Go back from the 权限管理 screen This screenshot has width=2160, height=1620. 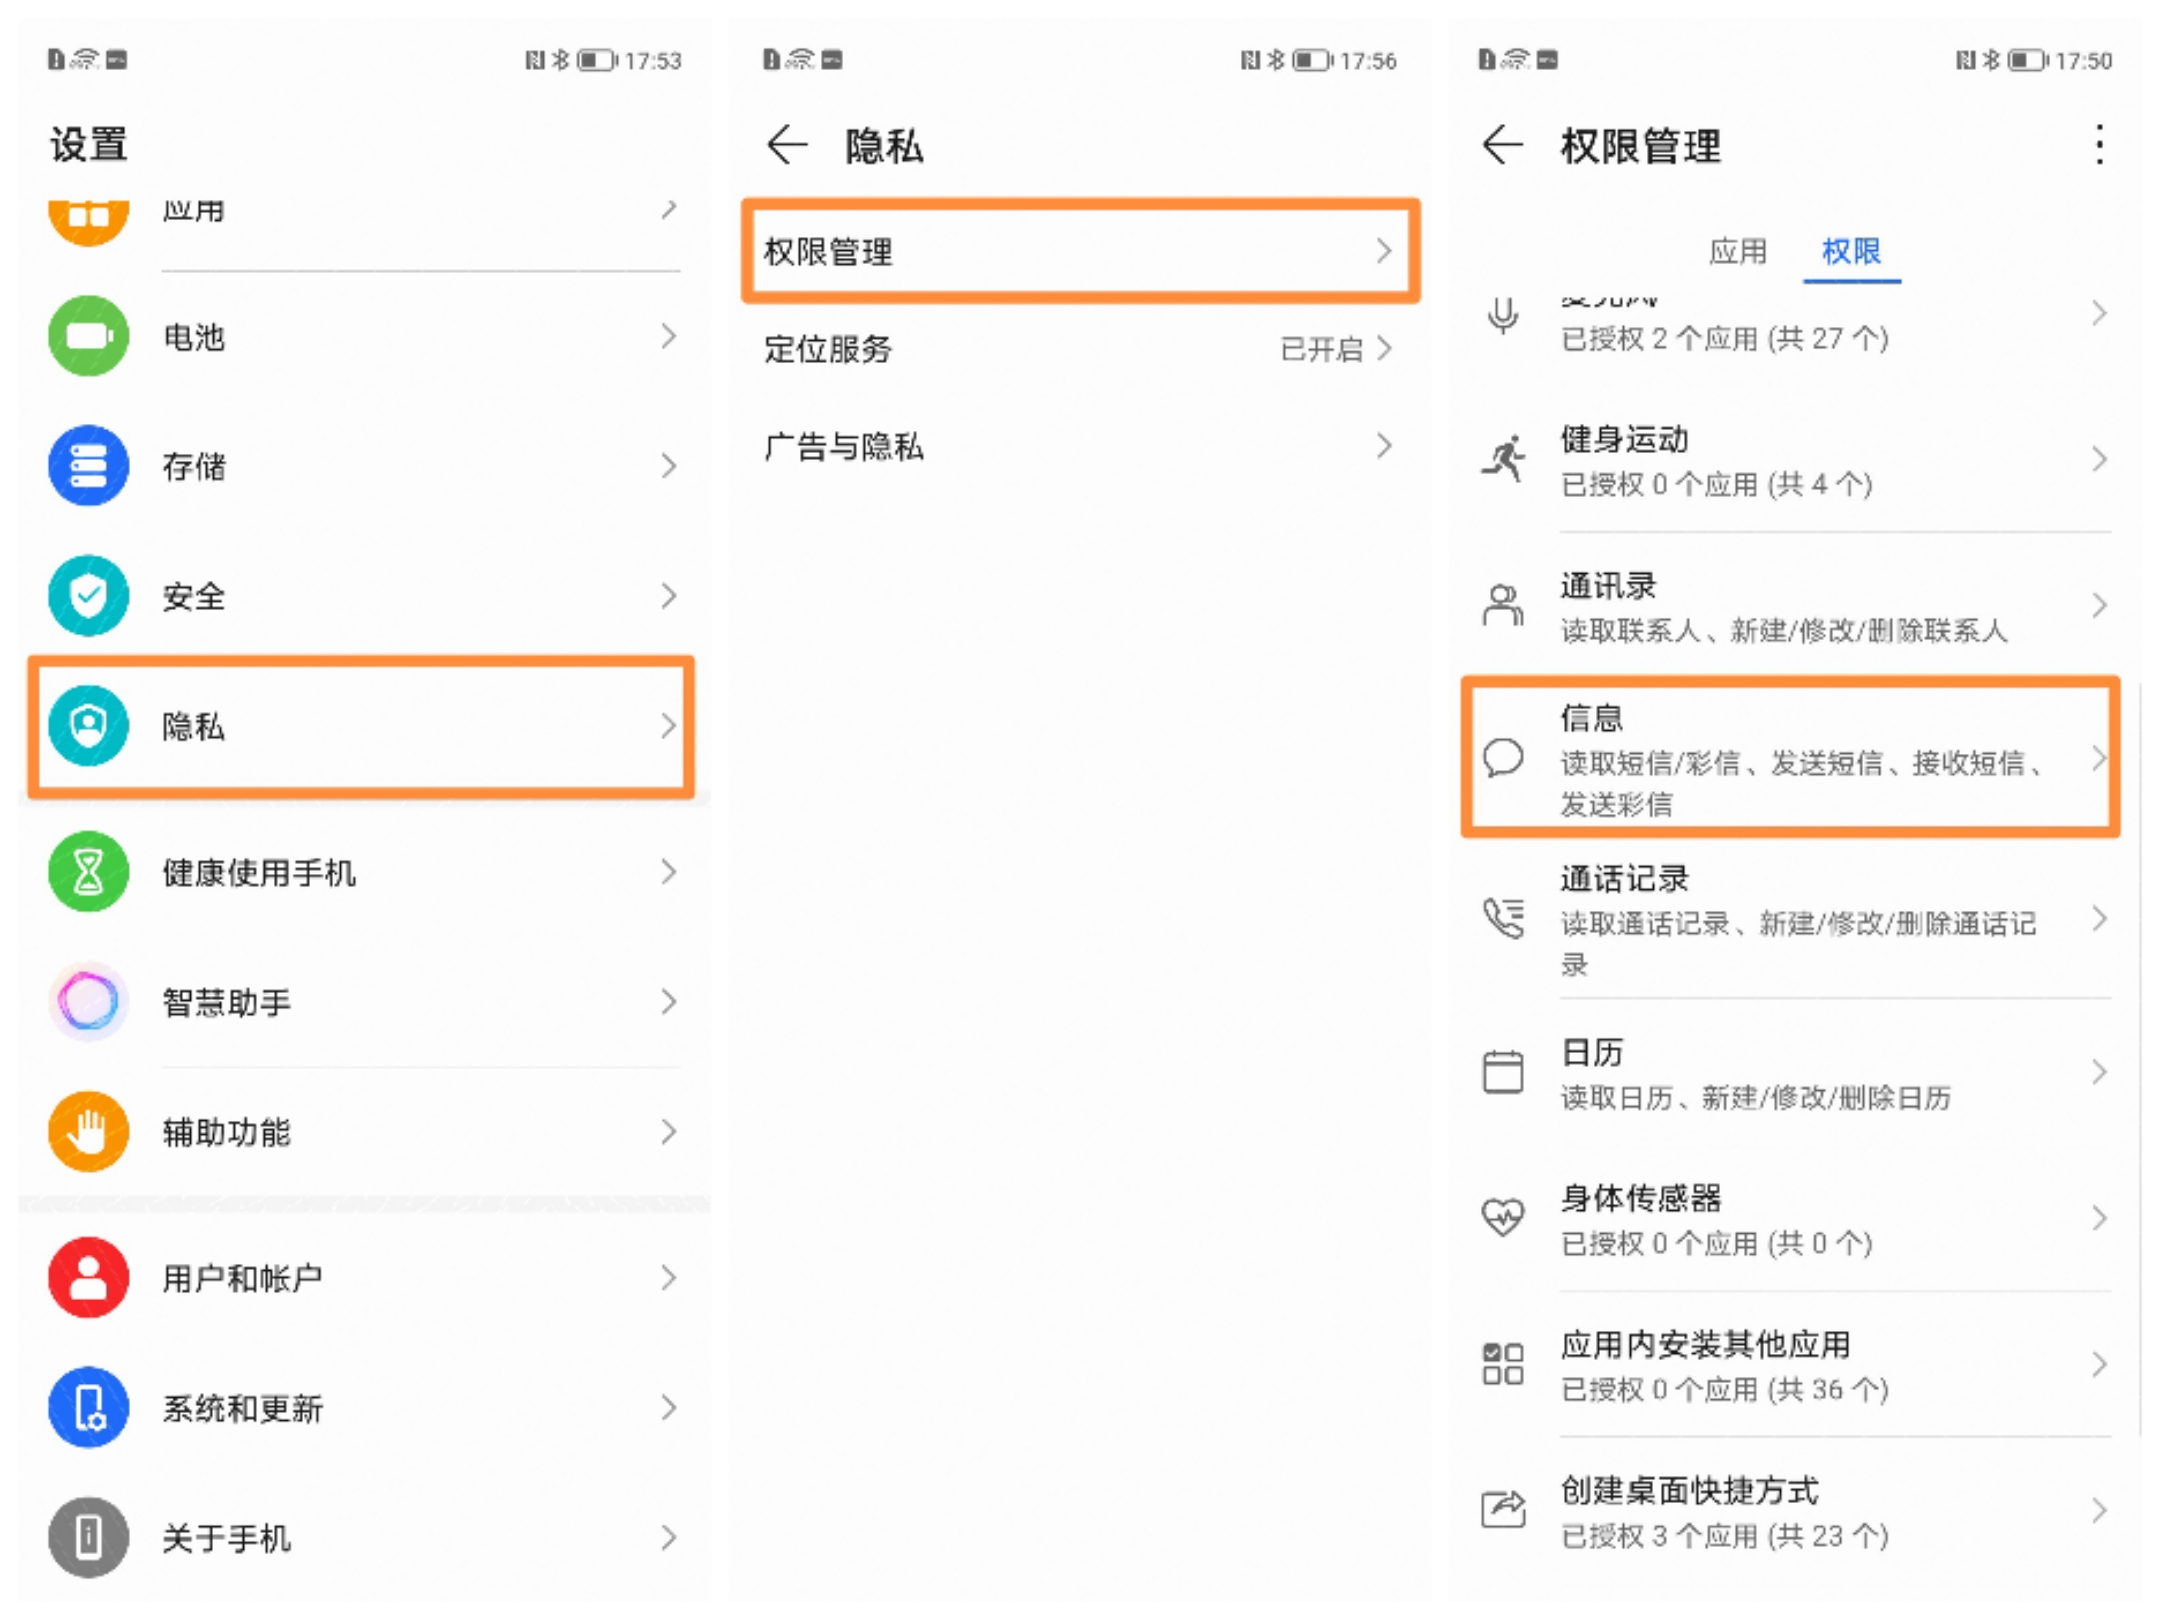pos(1502,145)
